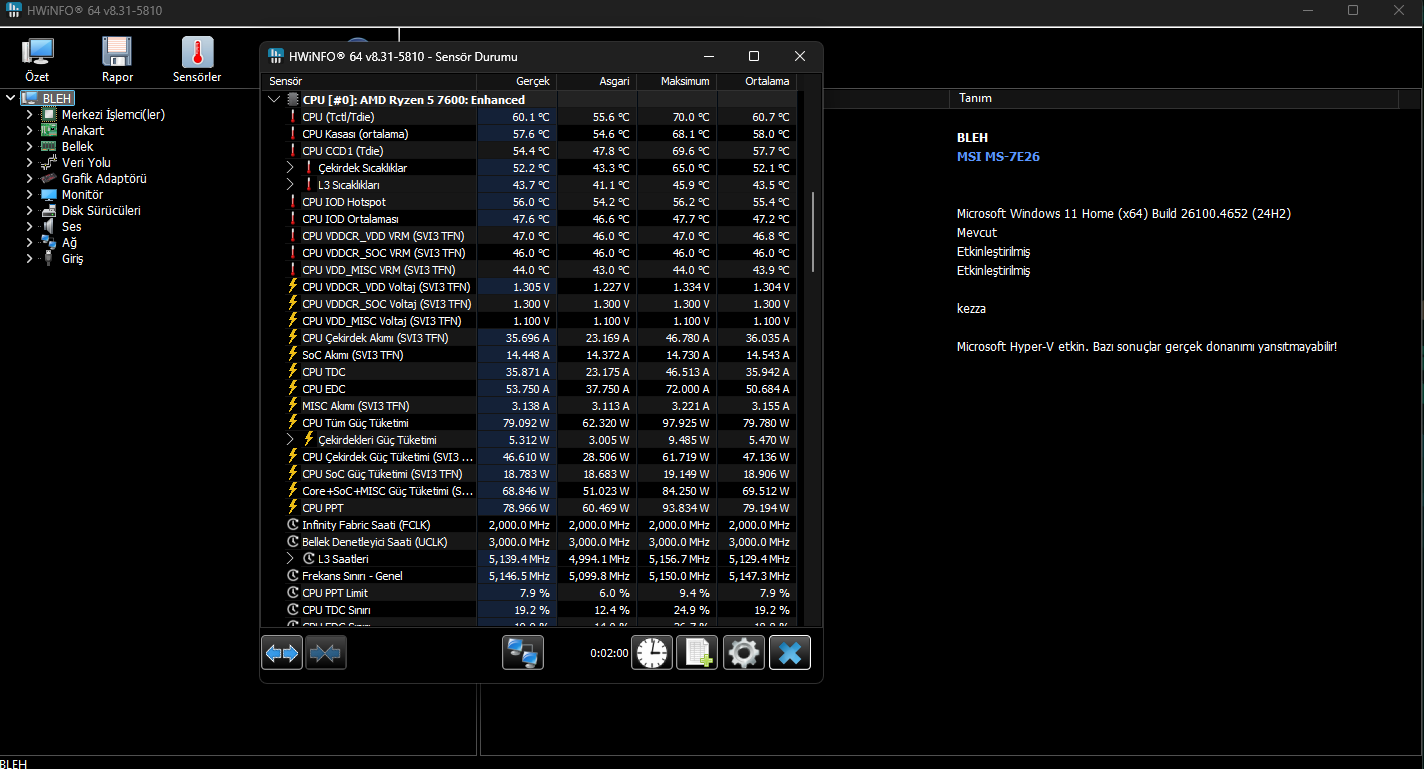
Task: Expand the Anakart tree node
Action: (x=30, y=130)
